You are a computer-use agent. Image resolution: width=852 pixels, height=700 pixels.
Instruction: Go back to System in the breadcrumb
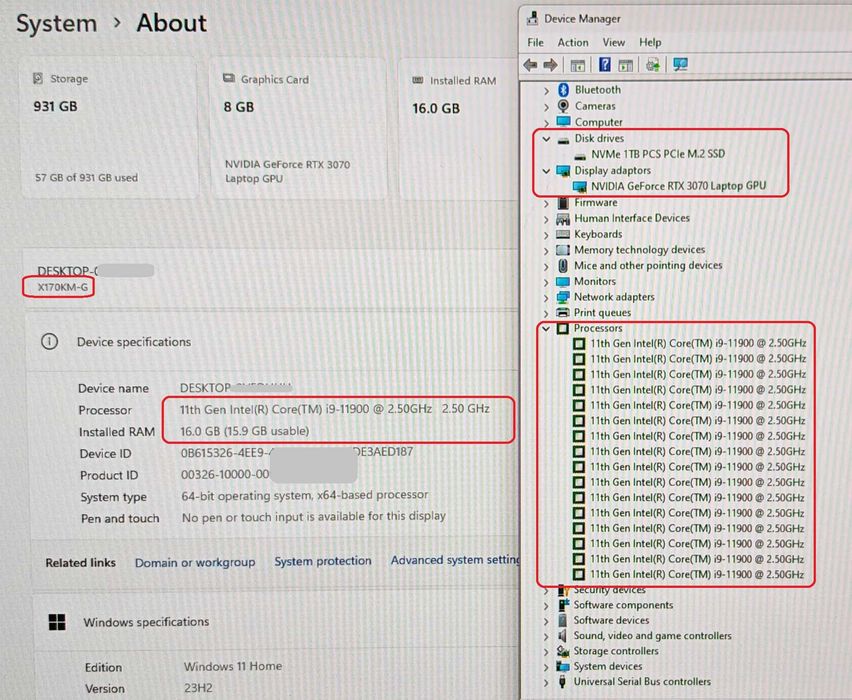tap(57, 23)
